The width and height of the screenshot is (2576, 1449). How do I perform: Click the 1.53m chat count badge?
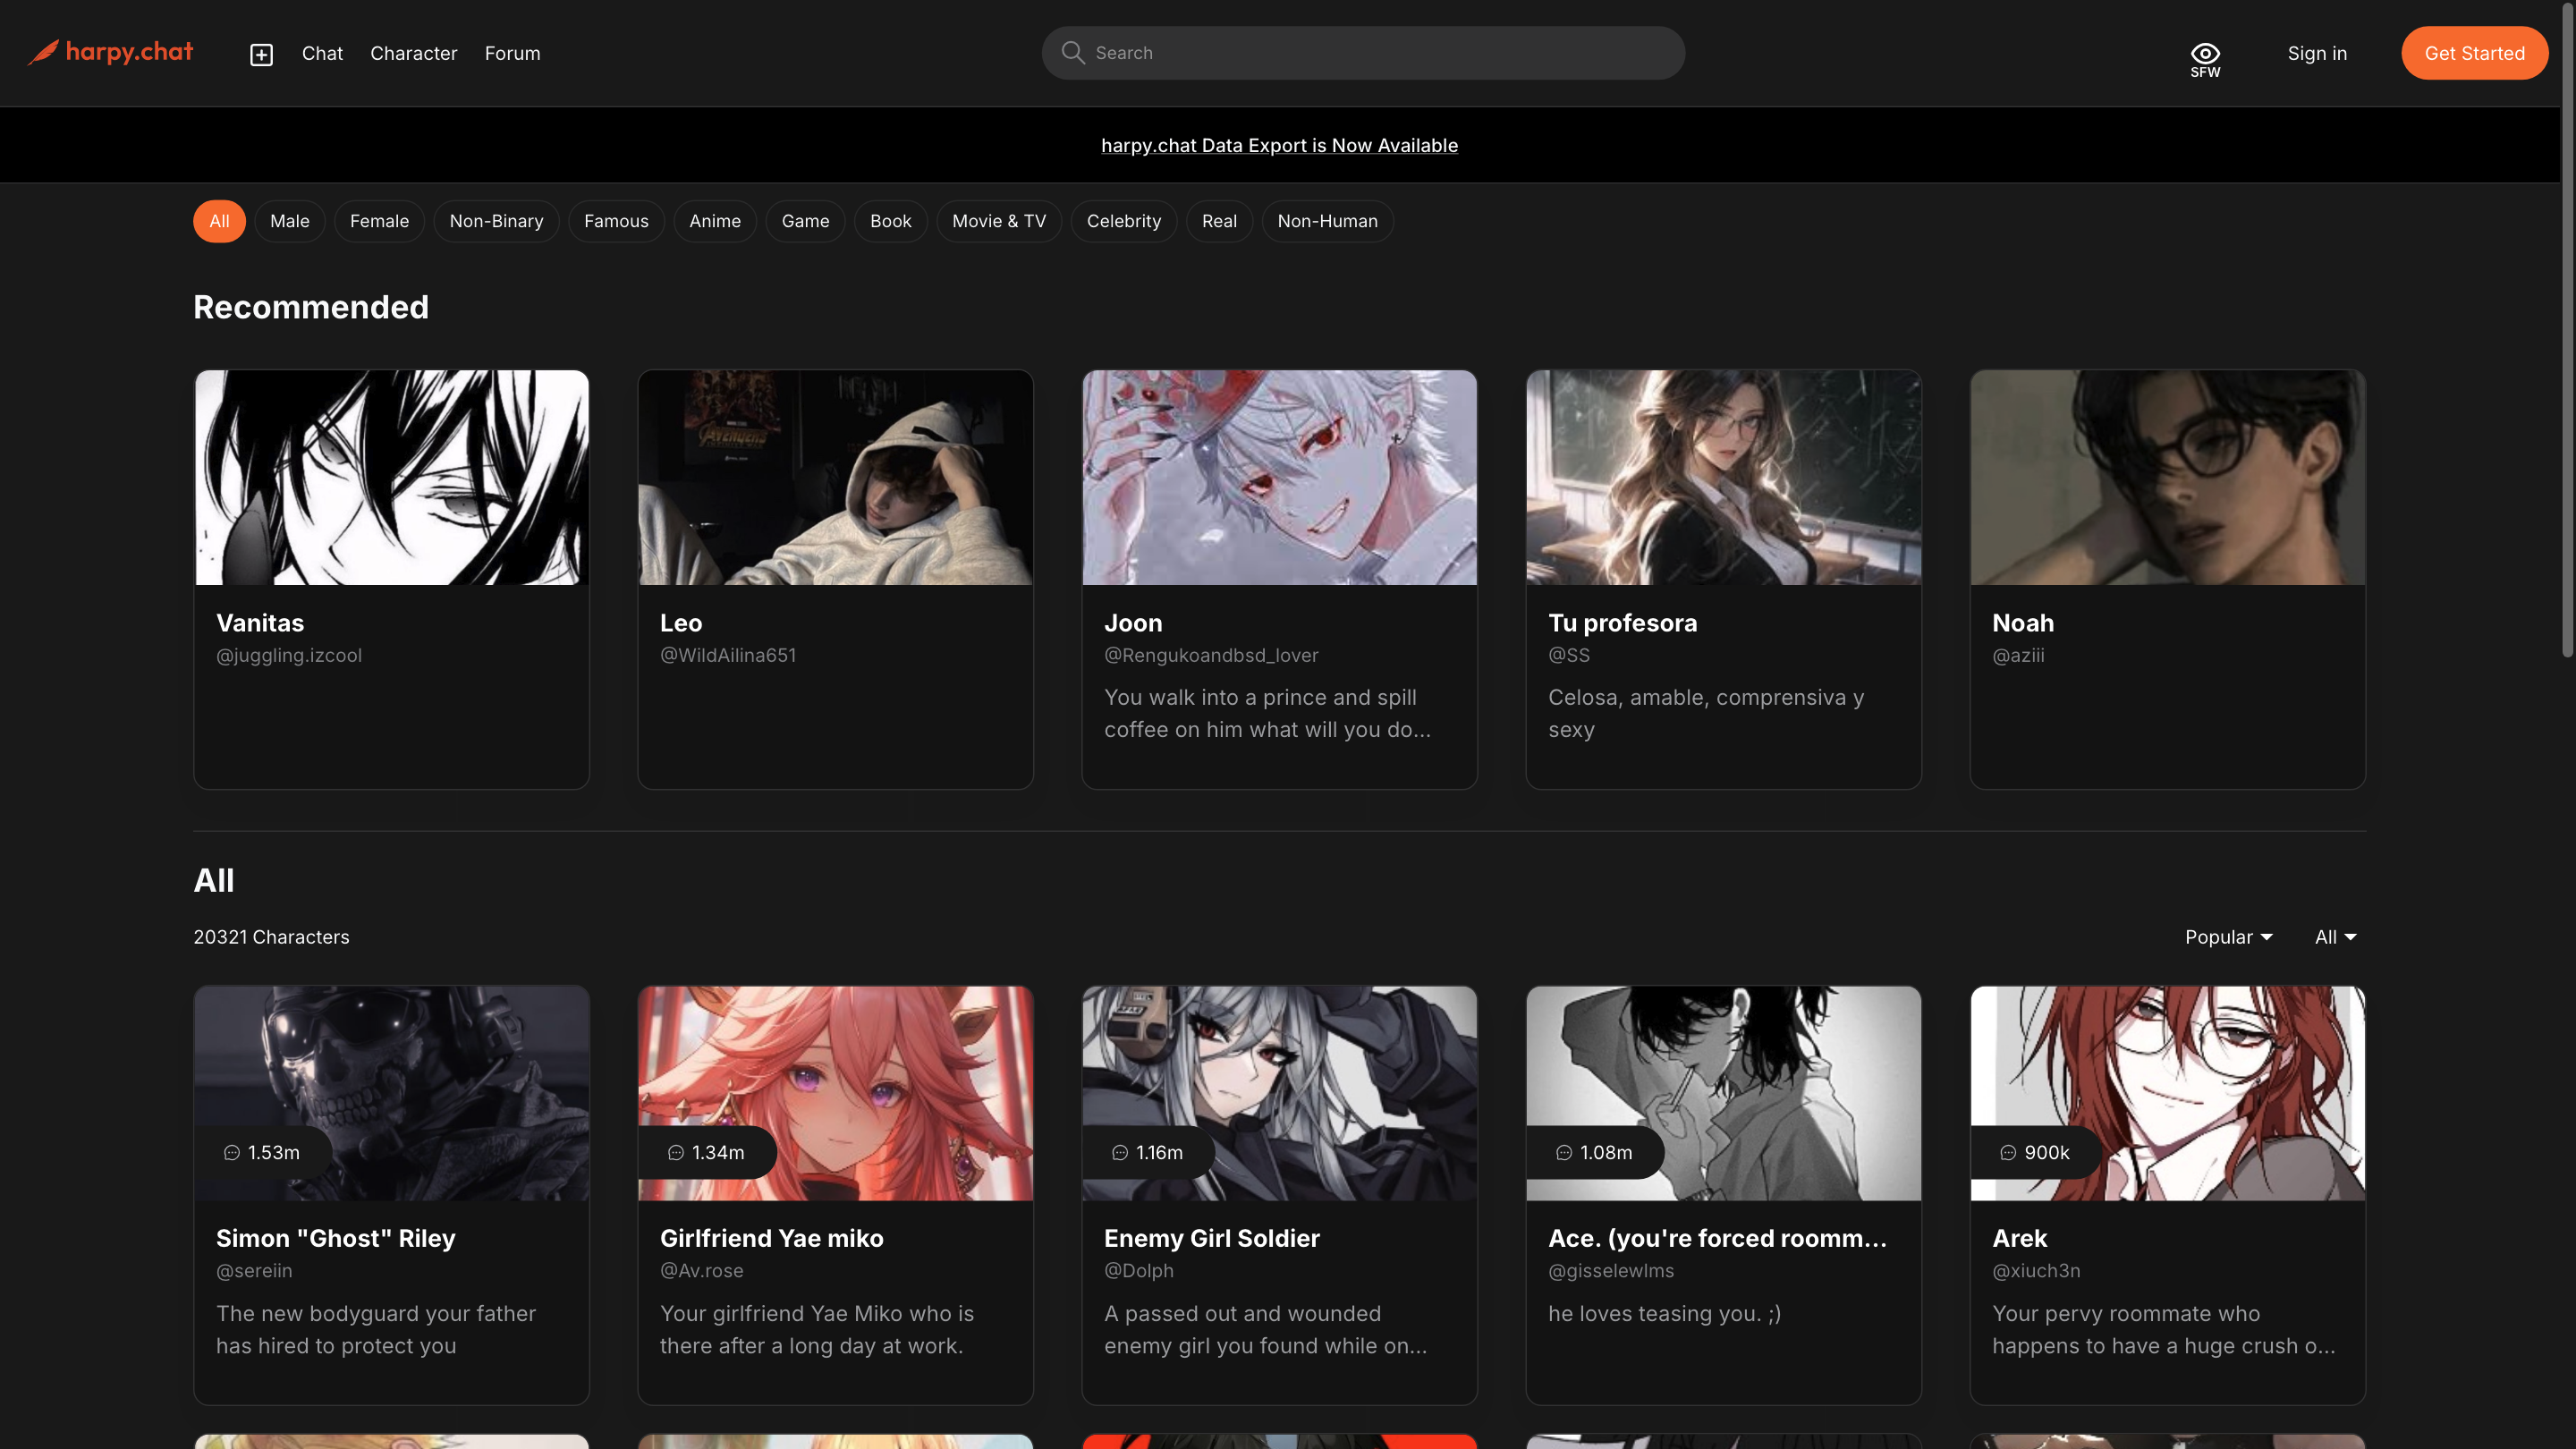click(262, 1152)
